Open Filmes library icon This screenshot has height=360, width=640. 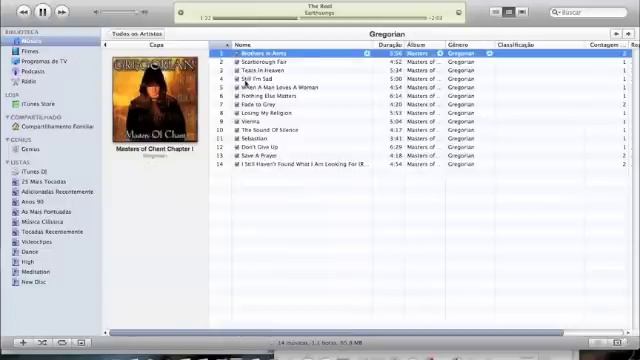(x=16, y=51)
